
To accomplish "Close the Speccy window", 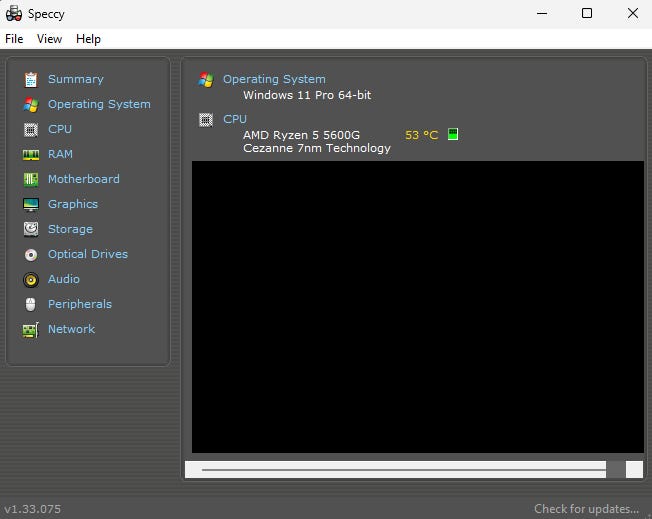I will 632,13.
